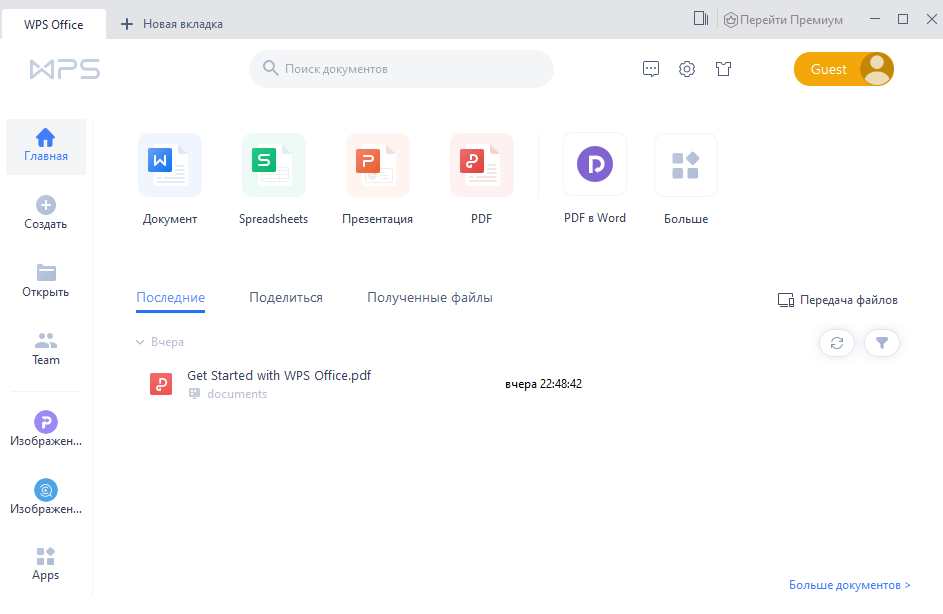The image size is (943, 614).
Task: Switch to the WPS Office tab
Action: coord(54,25)
